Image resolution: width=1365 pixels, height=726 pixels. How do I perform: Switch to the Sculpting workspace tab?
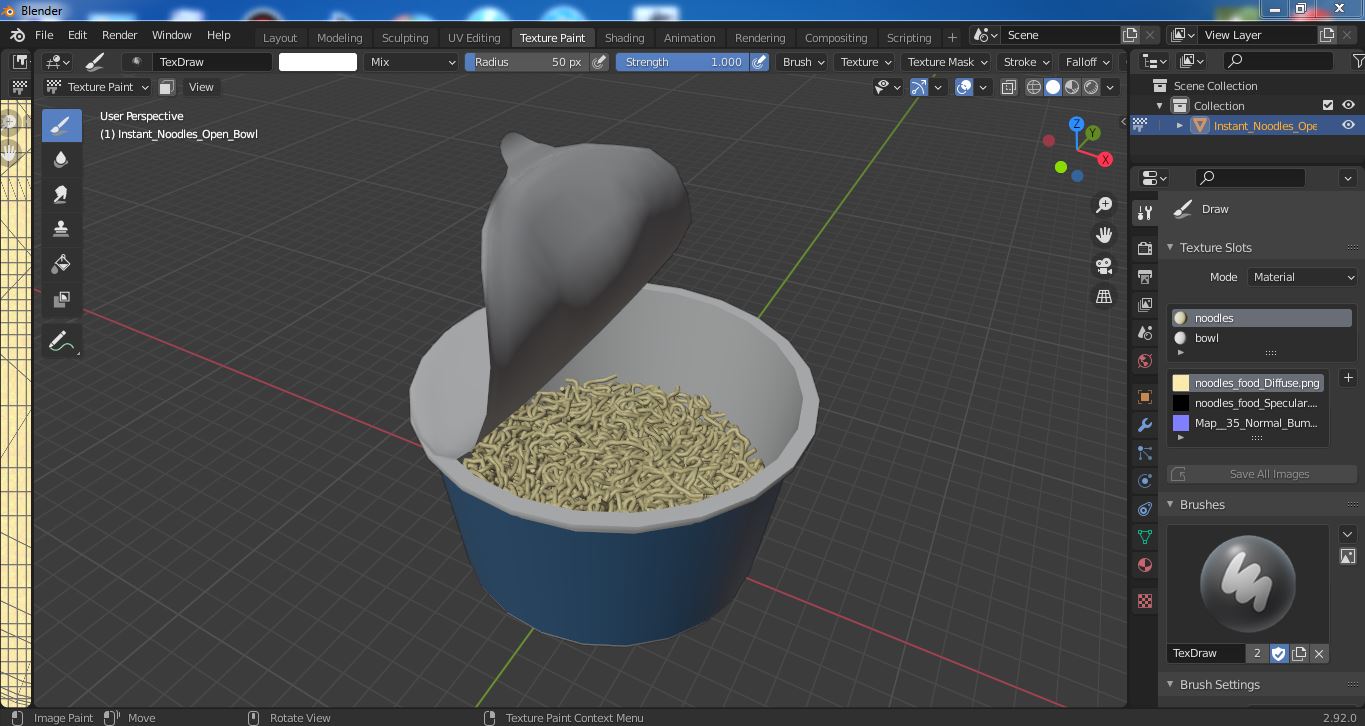[x=405, y=38]
